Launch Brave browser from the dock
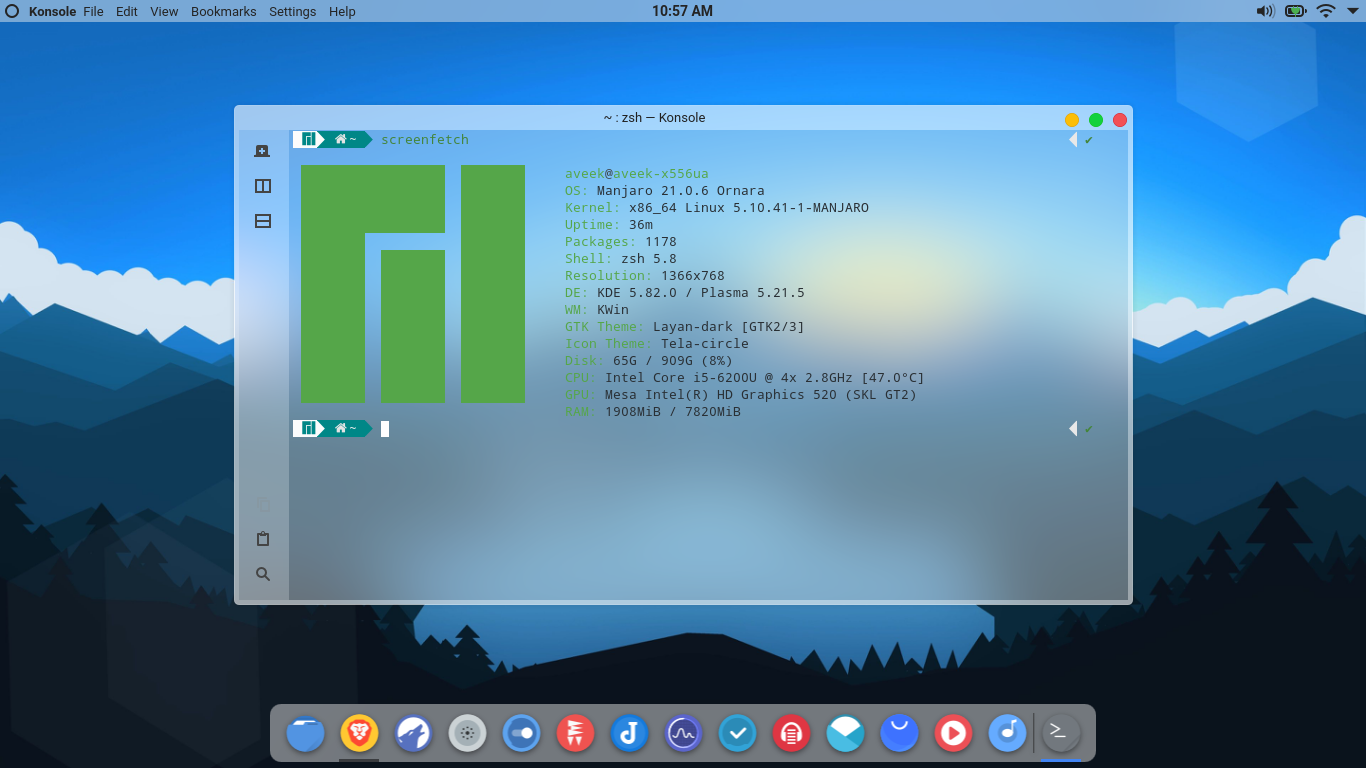 point(359,733)
